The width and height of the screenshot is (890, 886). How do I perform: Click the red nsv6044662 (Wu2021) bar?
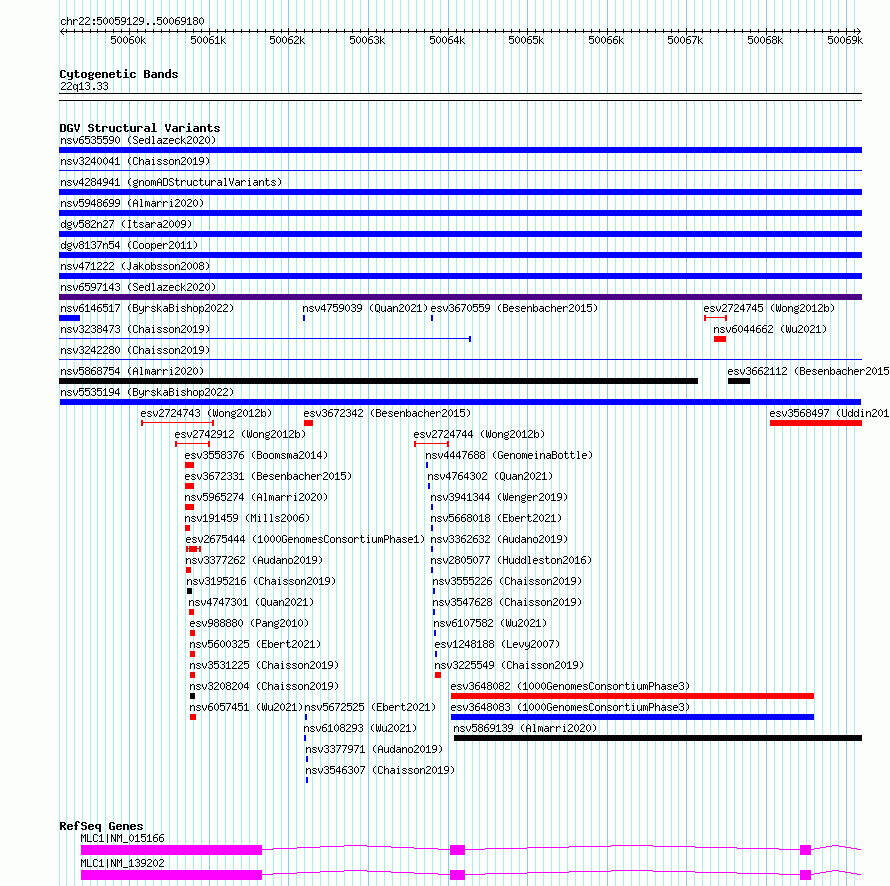(x=720, y=339)
